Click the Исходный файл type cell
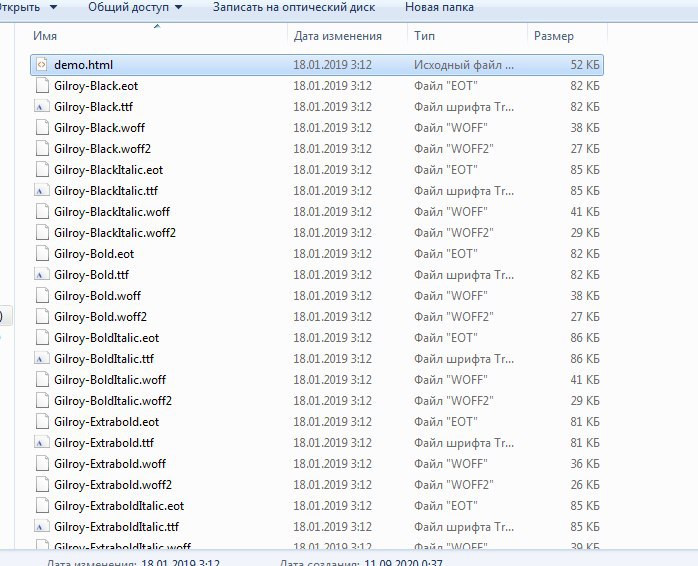Image resolution: width=698 pixels, height=566 pixels. (464, 65)
